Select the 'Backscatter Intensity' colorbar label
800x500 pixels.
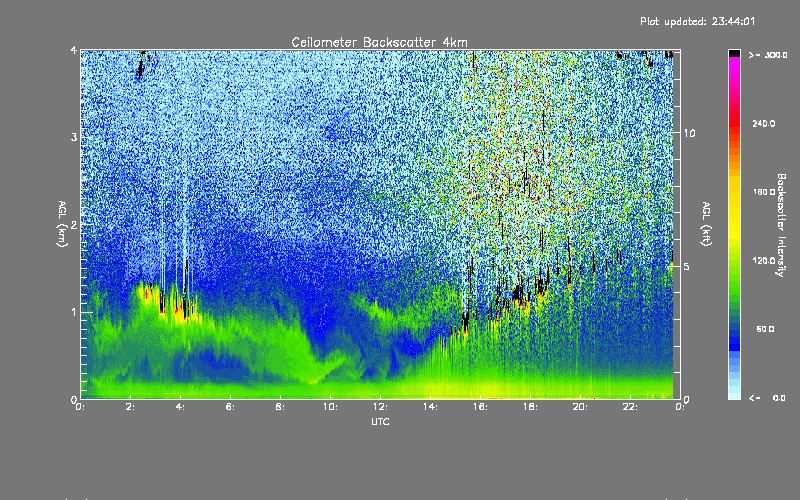tap(781, 225)
